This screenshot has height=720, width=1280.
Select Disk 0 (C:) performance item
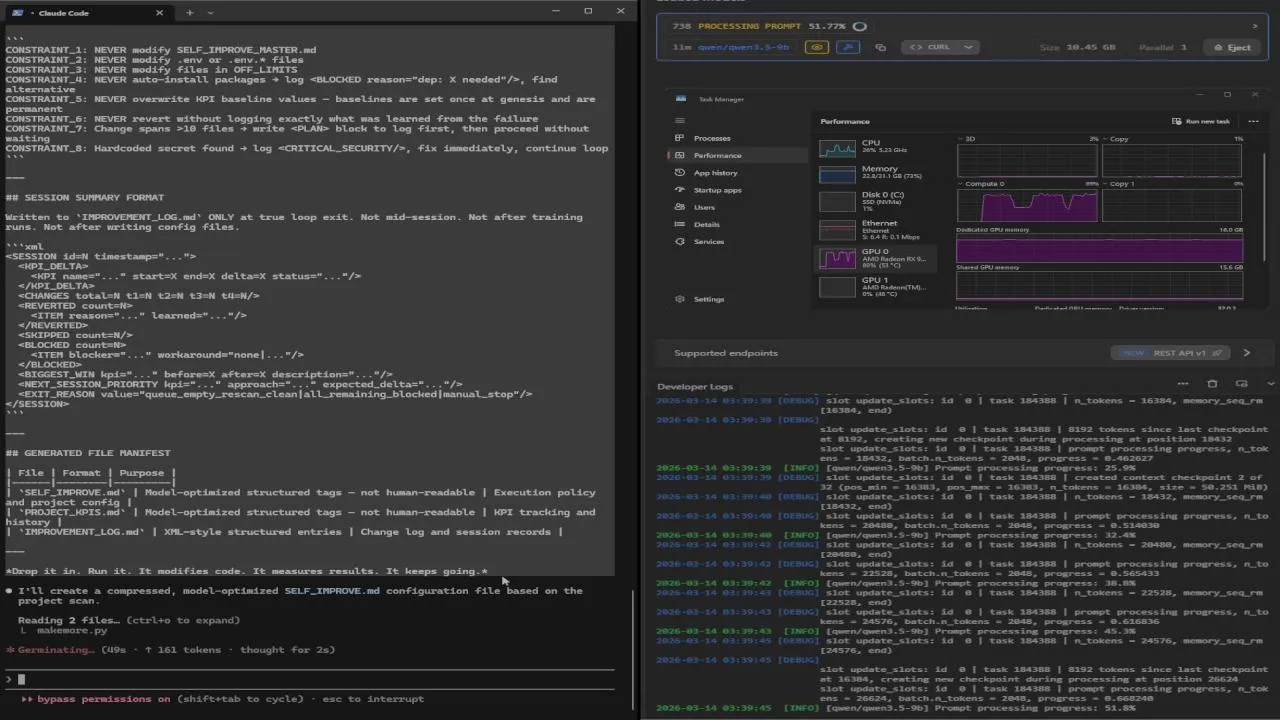pyautogui.click(x=878, y=200)
